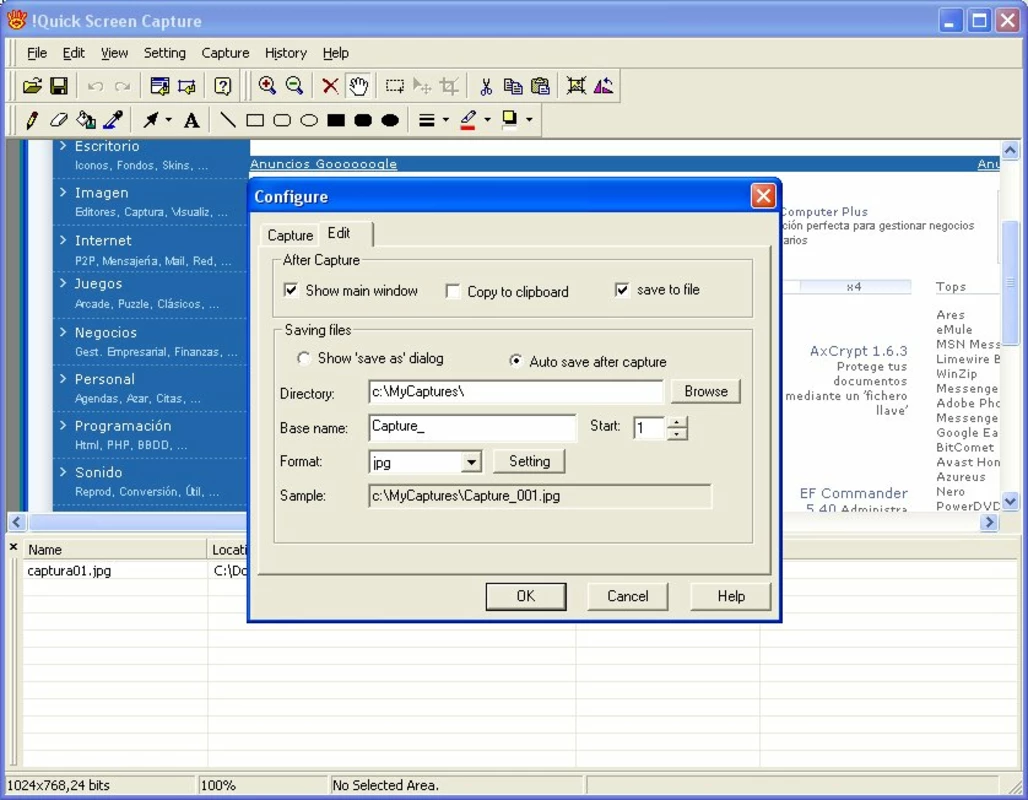
Task: Click the Crop tool icon
Action: (x=449, y=86)
